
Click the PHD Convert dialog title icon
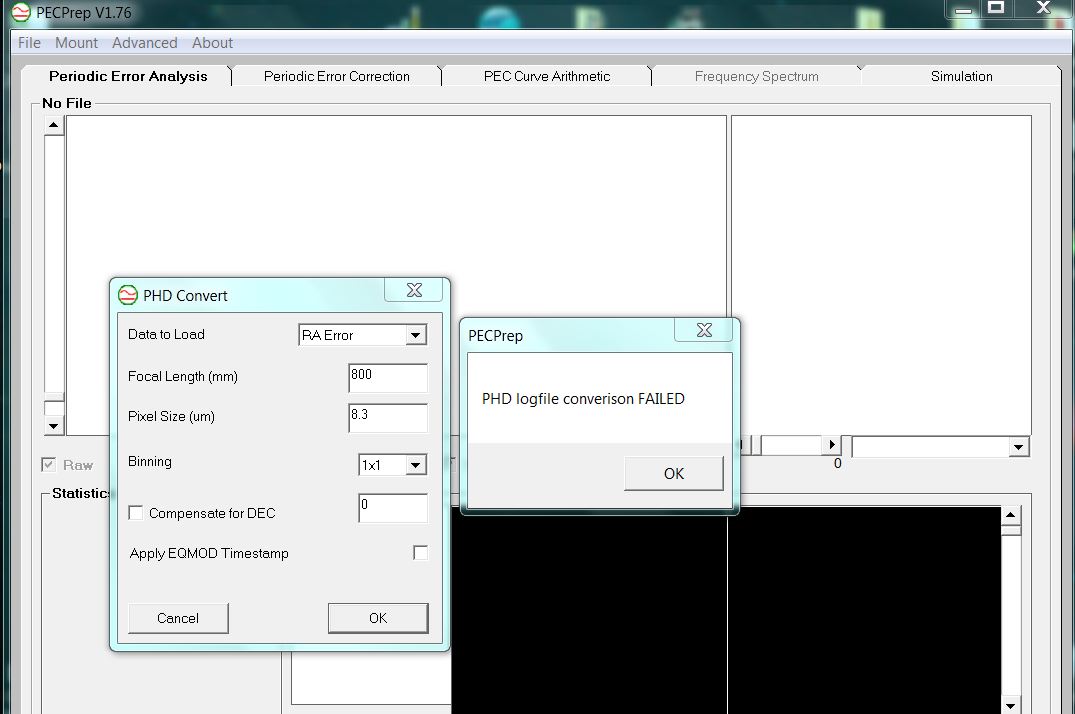[128, 295]
